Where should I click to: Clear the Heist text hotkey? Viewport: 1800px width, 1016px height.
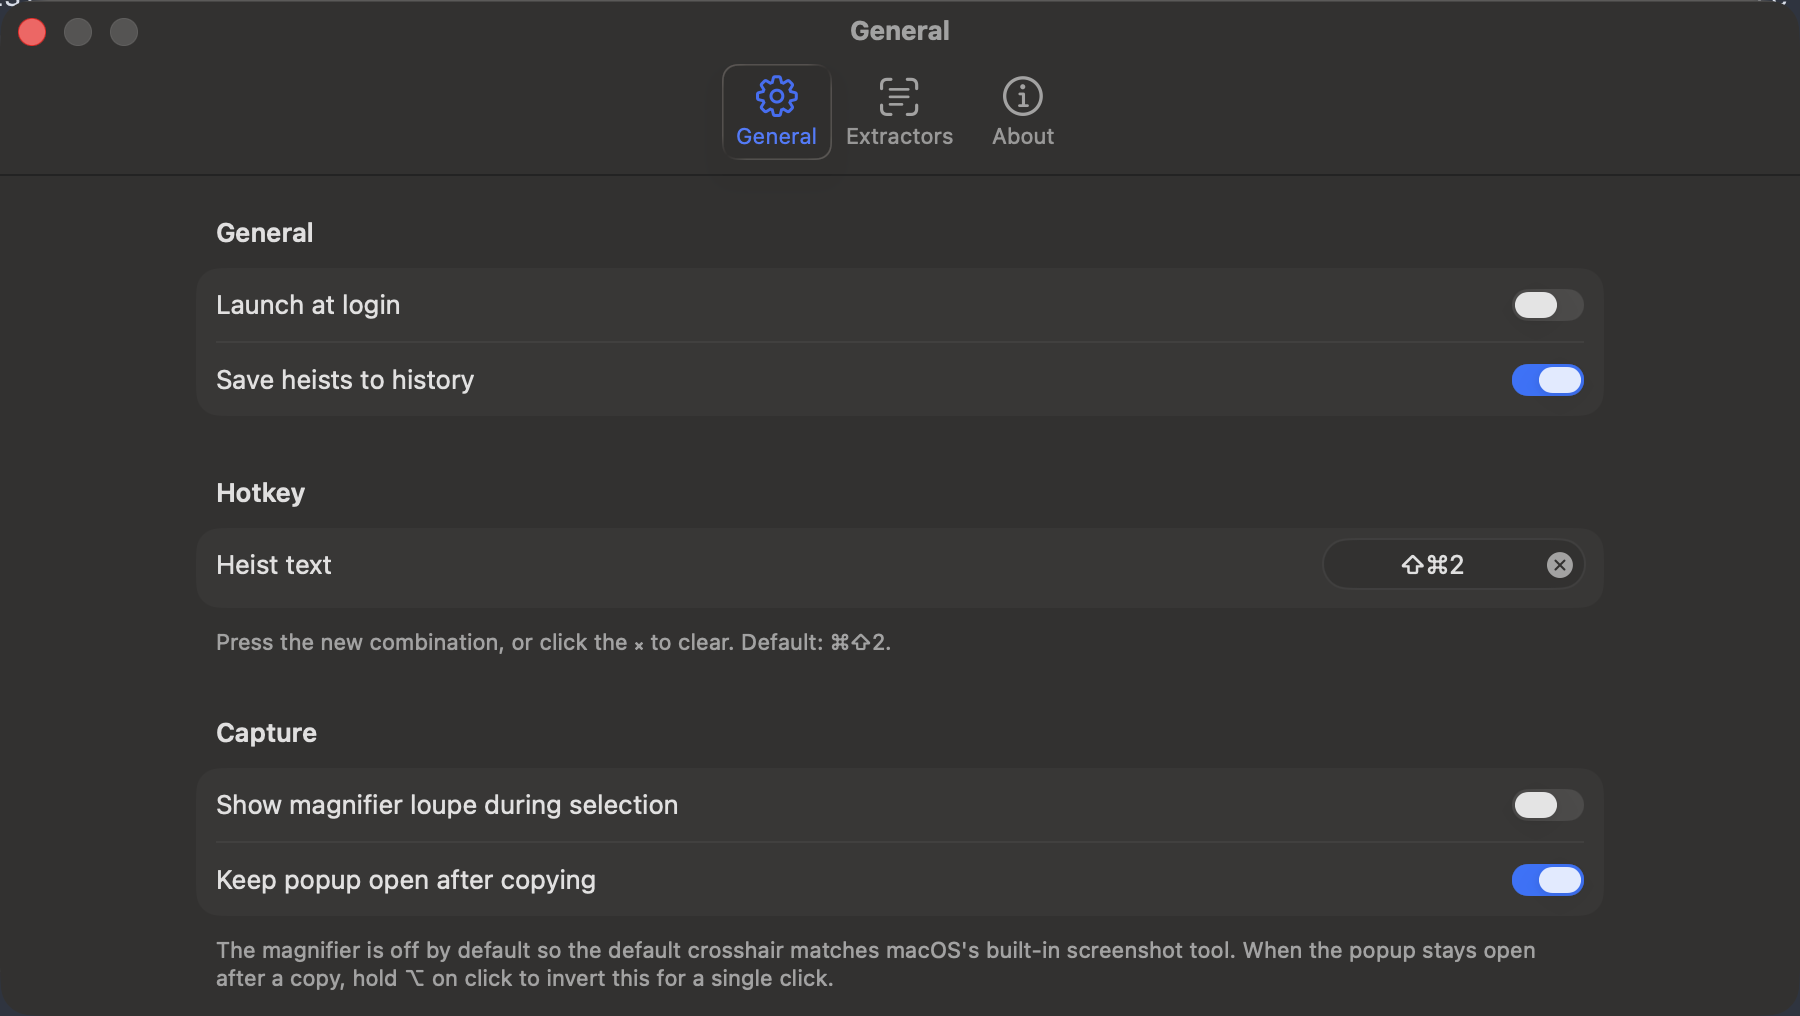pyautogui.click(x=1559, y=565)
